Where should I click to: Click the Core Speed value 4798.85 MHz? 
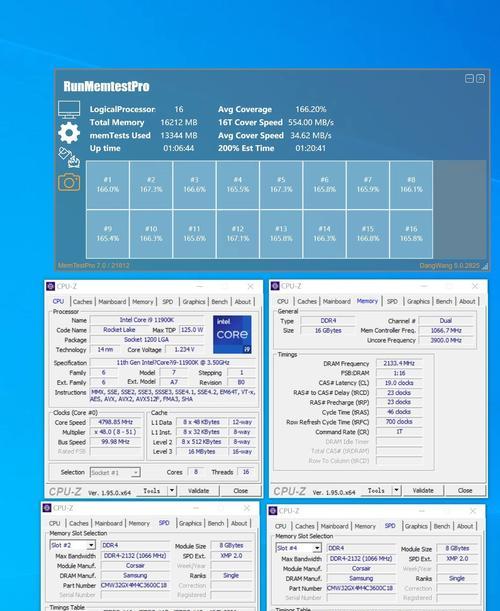coord(116,422)
